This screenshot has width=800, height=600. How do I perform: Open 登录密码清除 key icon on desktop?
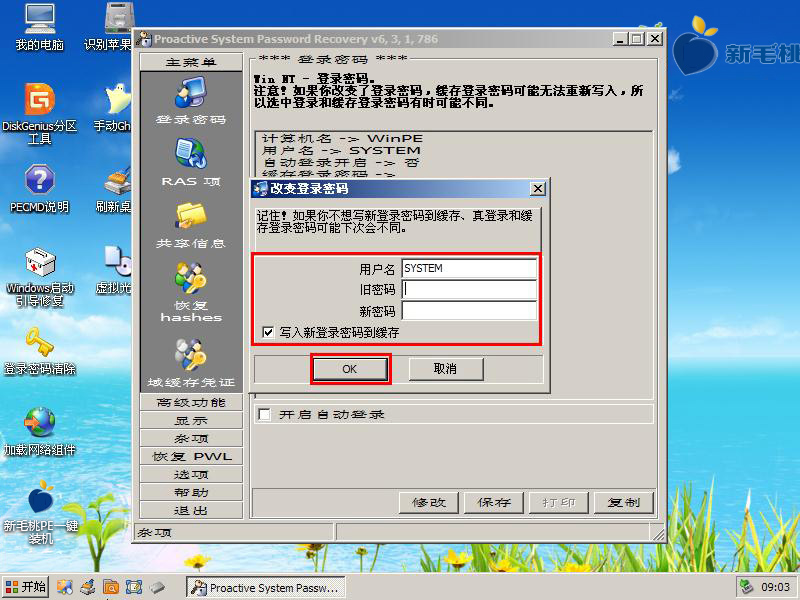40,351
